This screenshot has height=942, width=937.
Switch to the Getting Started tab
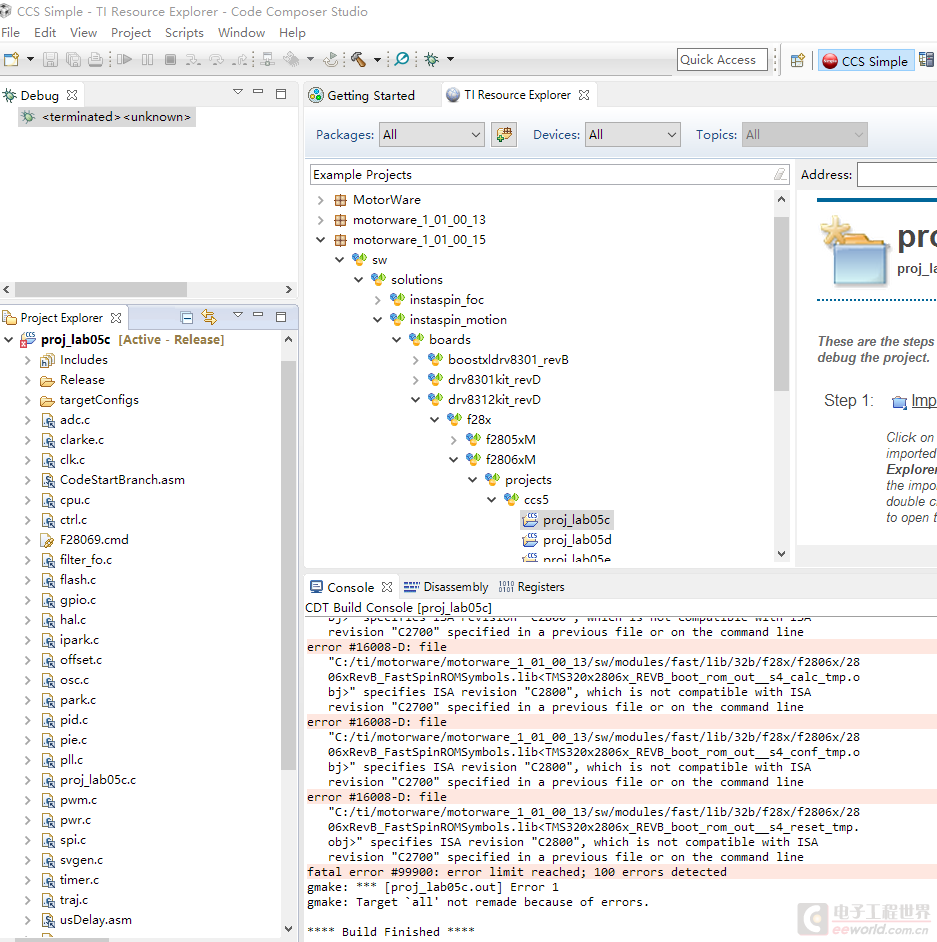(362, 95)
